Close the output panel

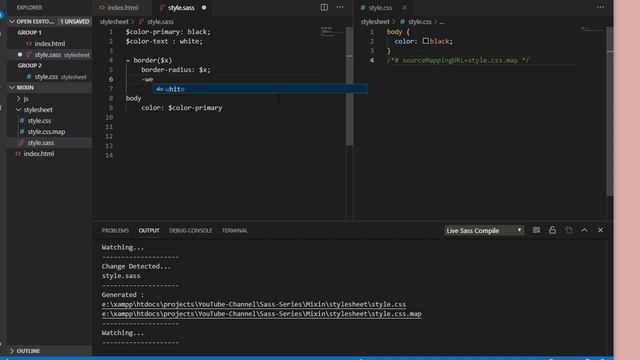600,231
